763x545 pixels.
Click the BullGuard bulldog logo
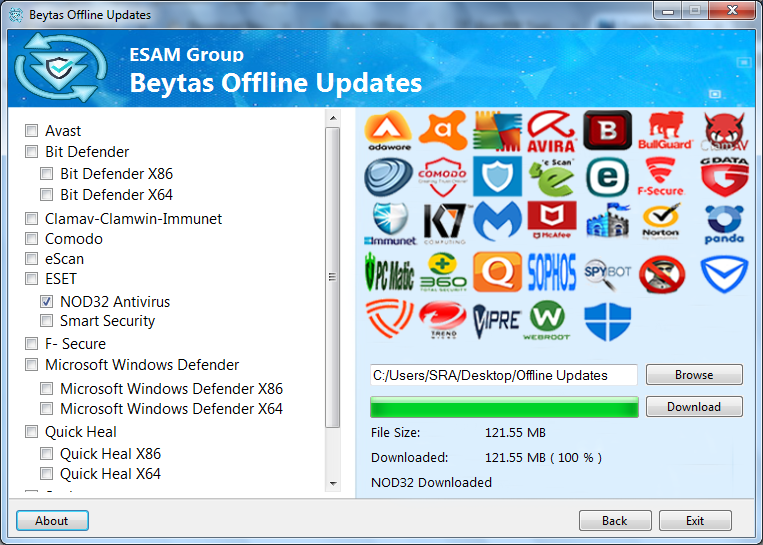[665, 130]
